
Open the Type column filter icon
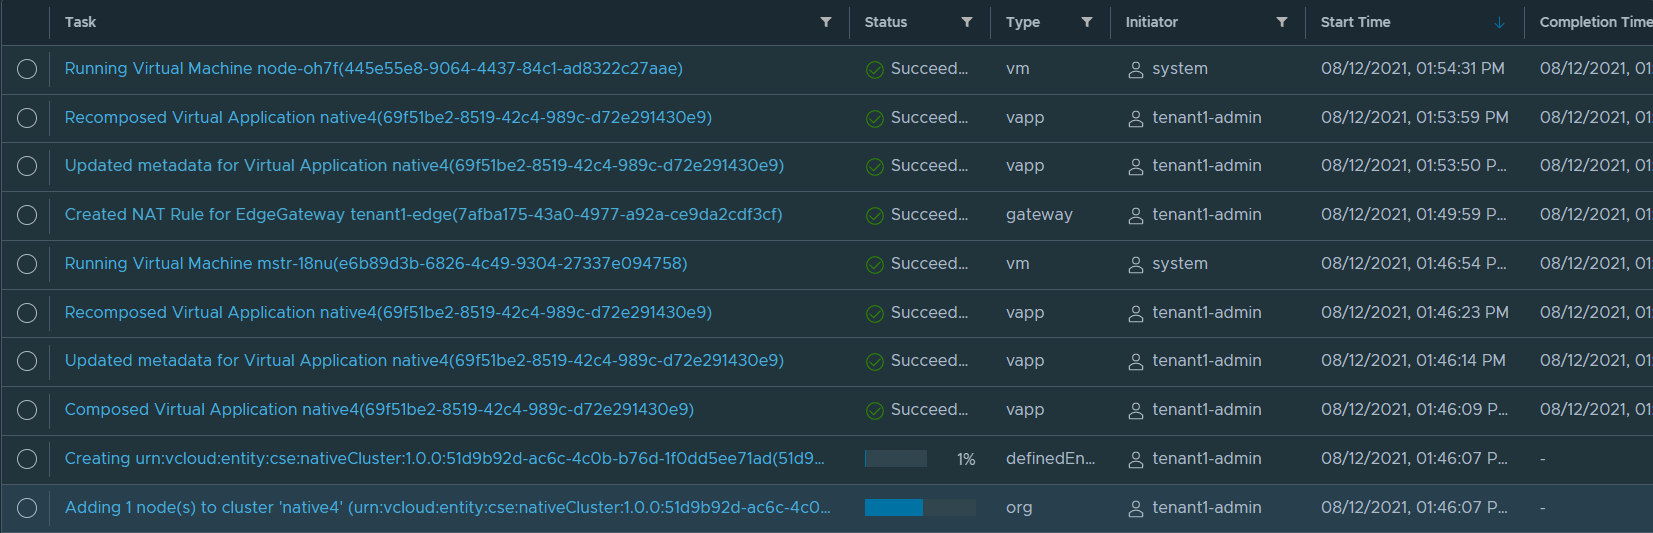coord(1087,22)
